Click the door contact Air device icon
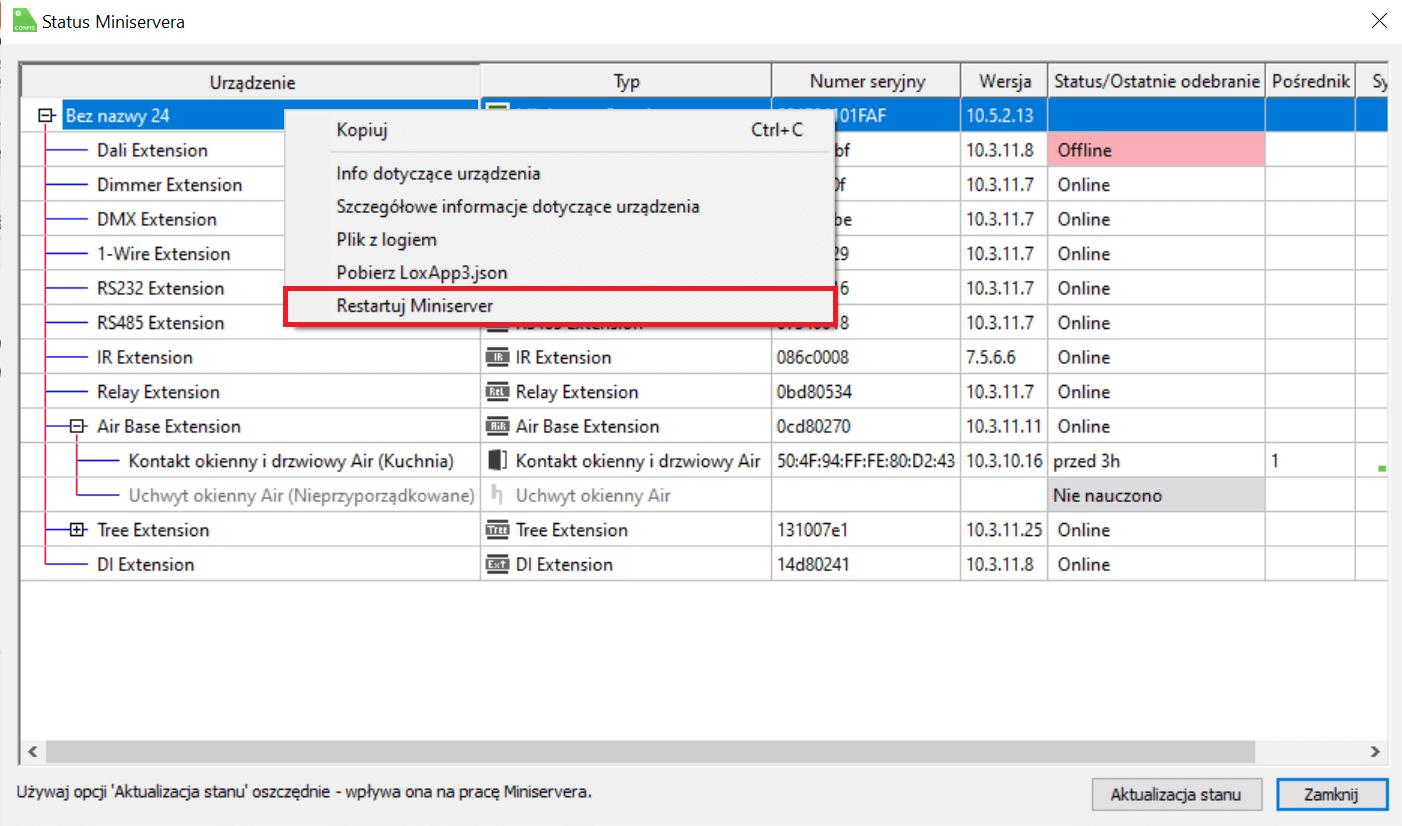The width and height of the screenshot is (1402, 826). (497, 461)
